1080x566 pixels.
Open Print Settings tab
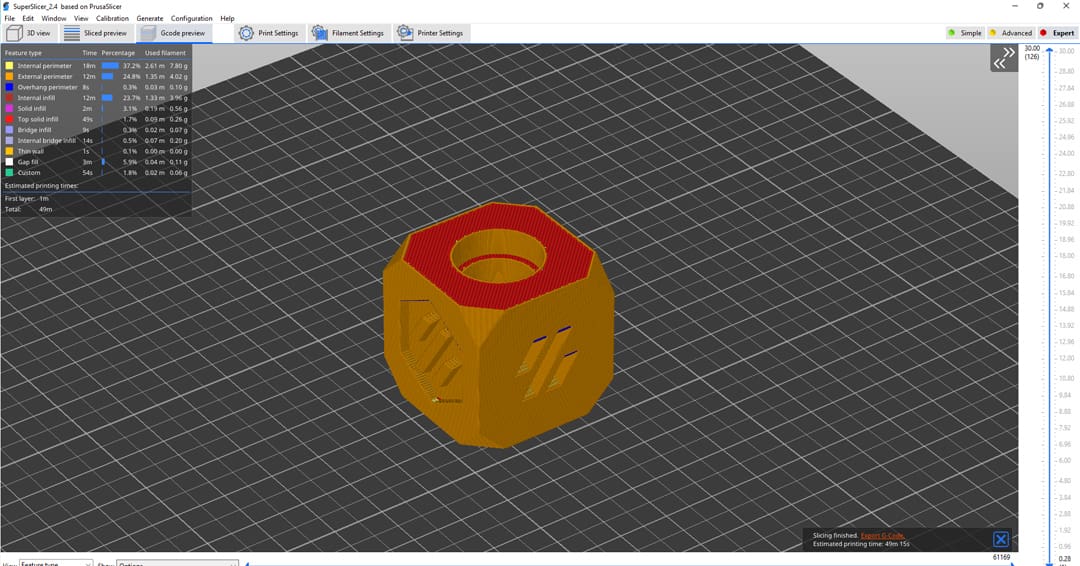[x=269, y=33]
